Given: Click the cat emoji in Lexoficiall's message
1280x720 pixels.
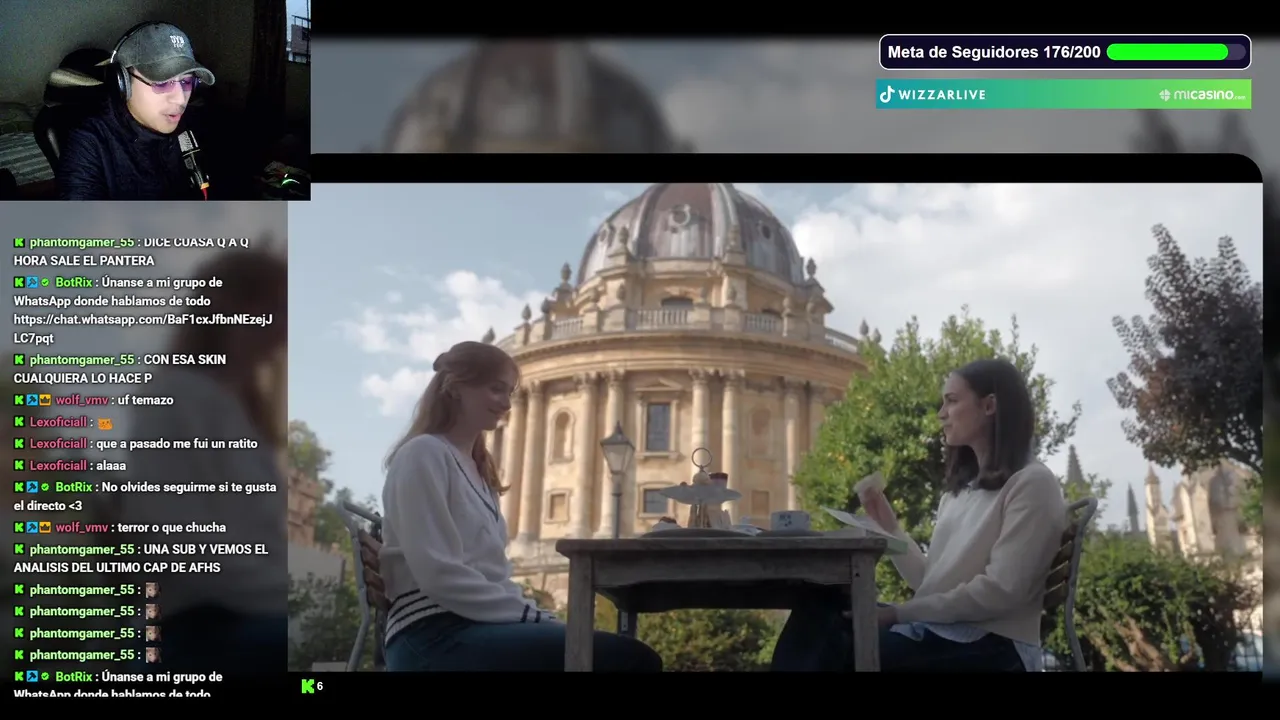Looking at the screenshot, I should (105, 423).
